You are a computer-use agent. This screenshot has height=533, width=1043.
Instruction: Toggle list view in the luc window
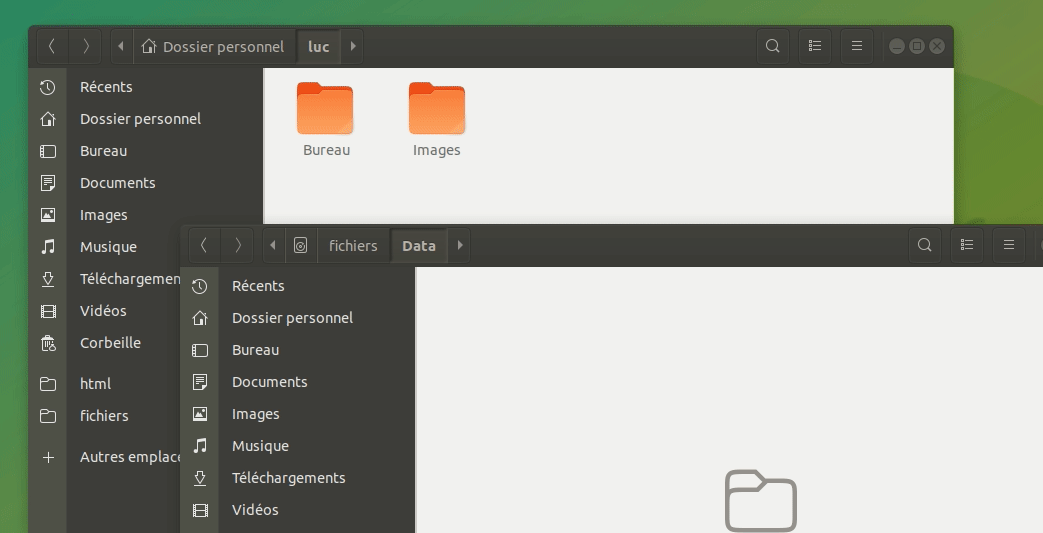(x=815, y=46)
